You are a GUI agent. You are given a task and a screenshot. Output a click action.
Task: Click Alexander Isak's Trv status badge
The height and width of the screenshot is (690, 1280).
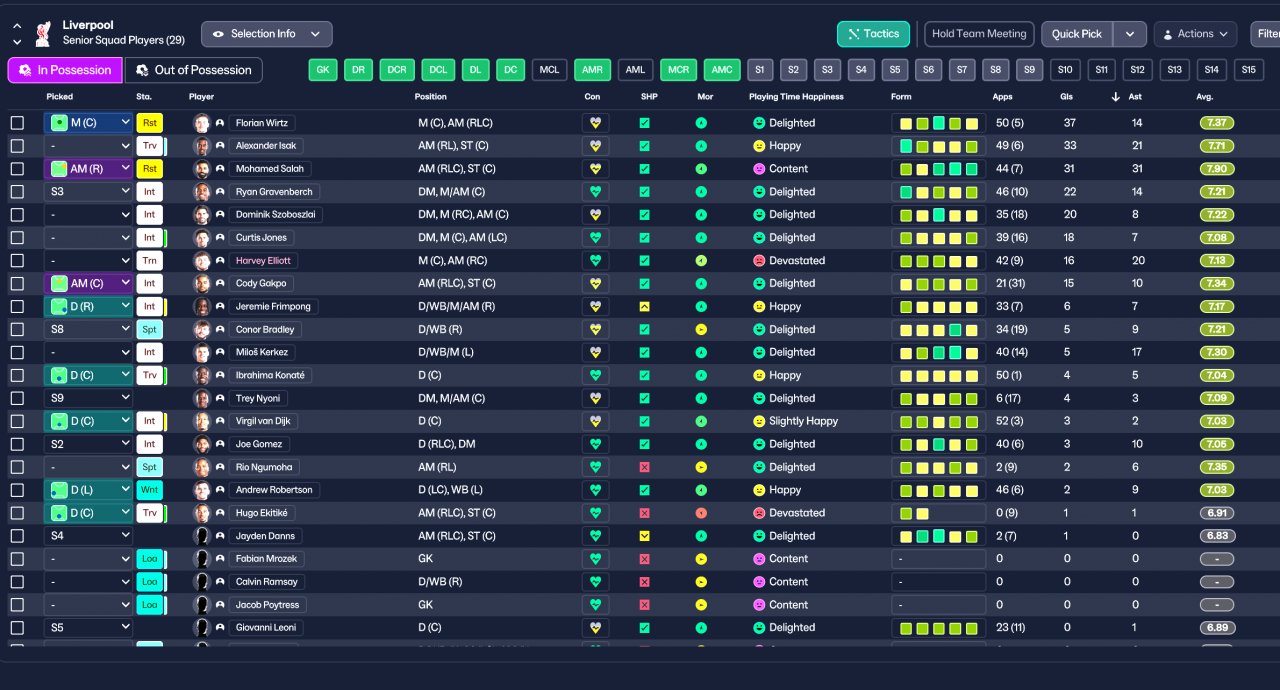(149, 146)
